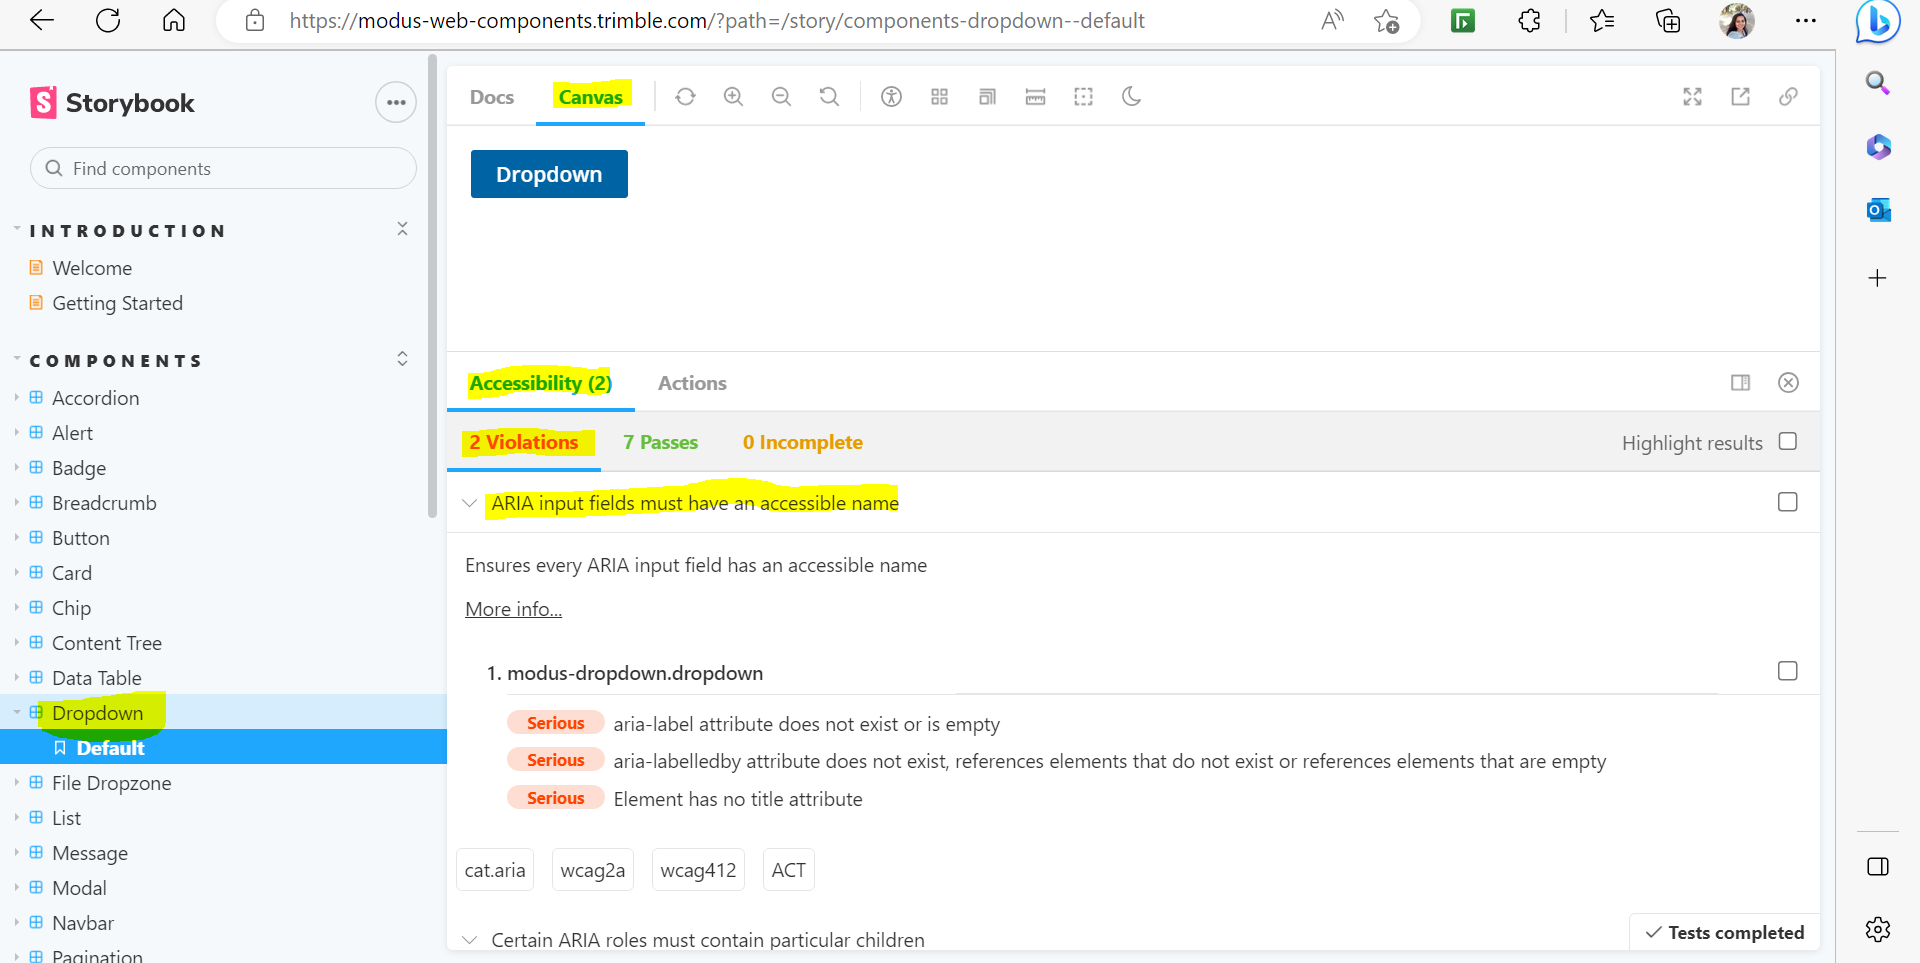The image size is (1920, 963).
Task: Remount the story using the refresh icon
Action: (685, 96)
